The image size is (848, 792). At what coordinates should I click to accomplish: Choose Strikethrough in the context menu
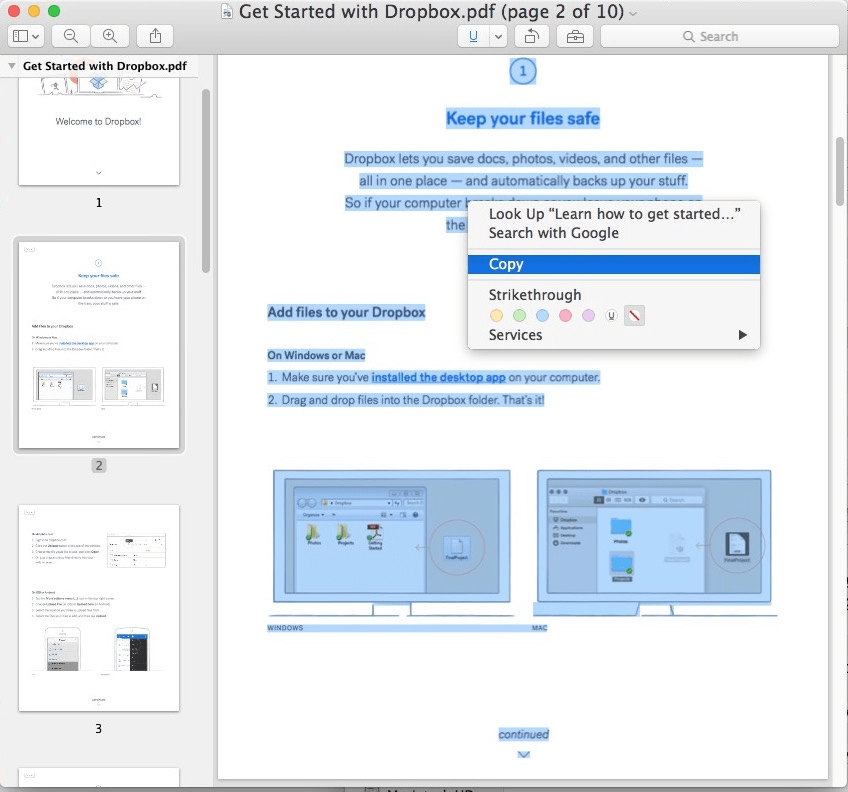click(x=535, y=295)
